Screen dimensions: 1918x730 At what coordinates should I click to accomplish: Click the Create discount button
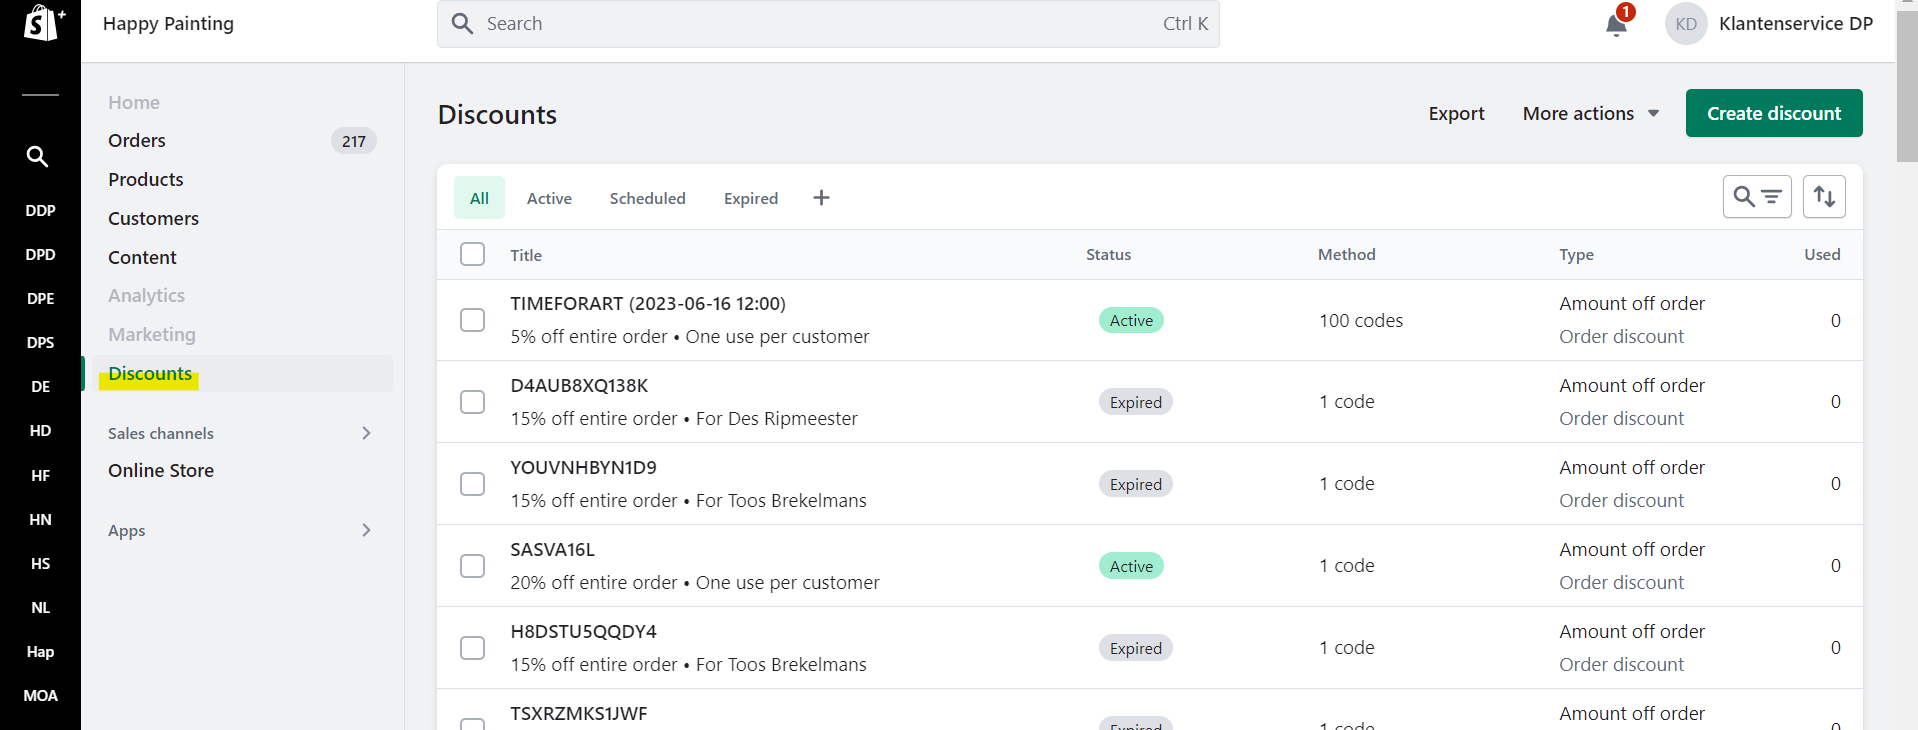click(1773, 113)
